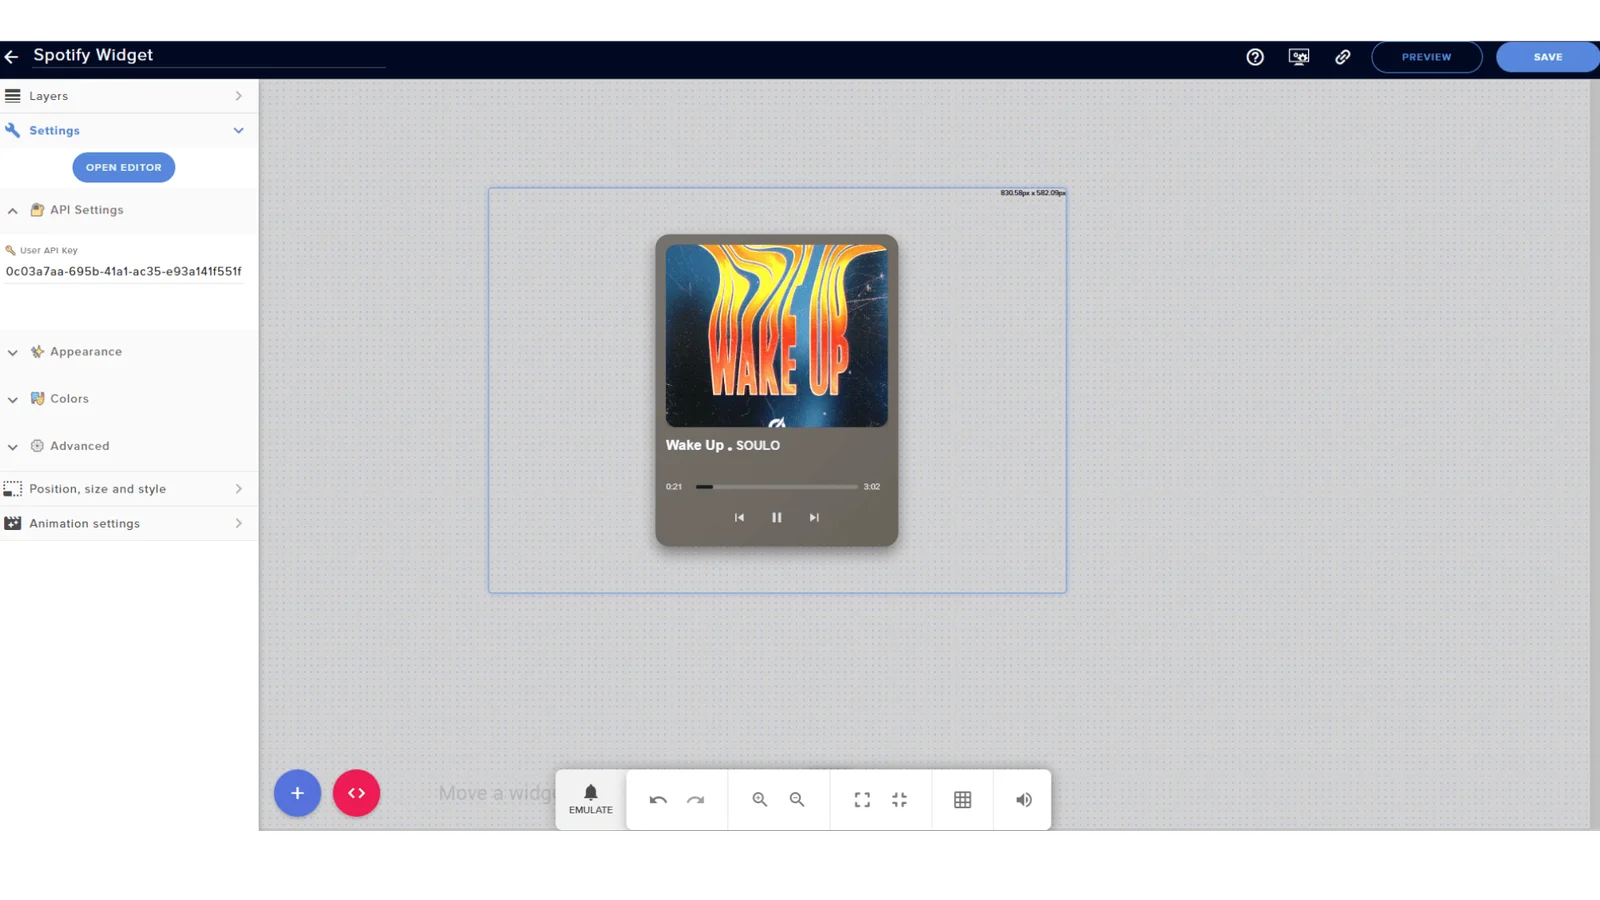Expand the Colors section
This screenshot has height=900, width=1600.
pyautogui.click(x=69, y=399)
